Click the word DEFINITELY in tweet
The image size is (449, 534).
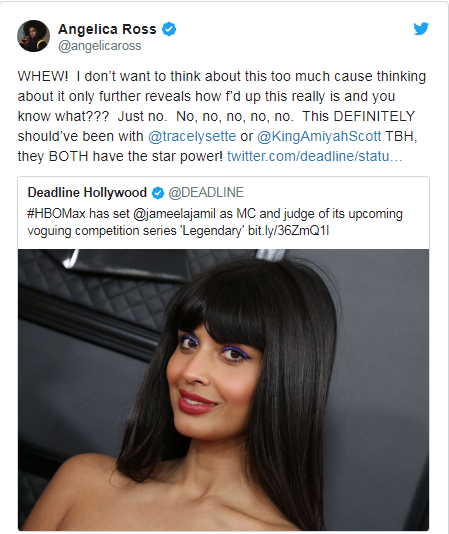point(374,116)
